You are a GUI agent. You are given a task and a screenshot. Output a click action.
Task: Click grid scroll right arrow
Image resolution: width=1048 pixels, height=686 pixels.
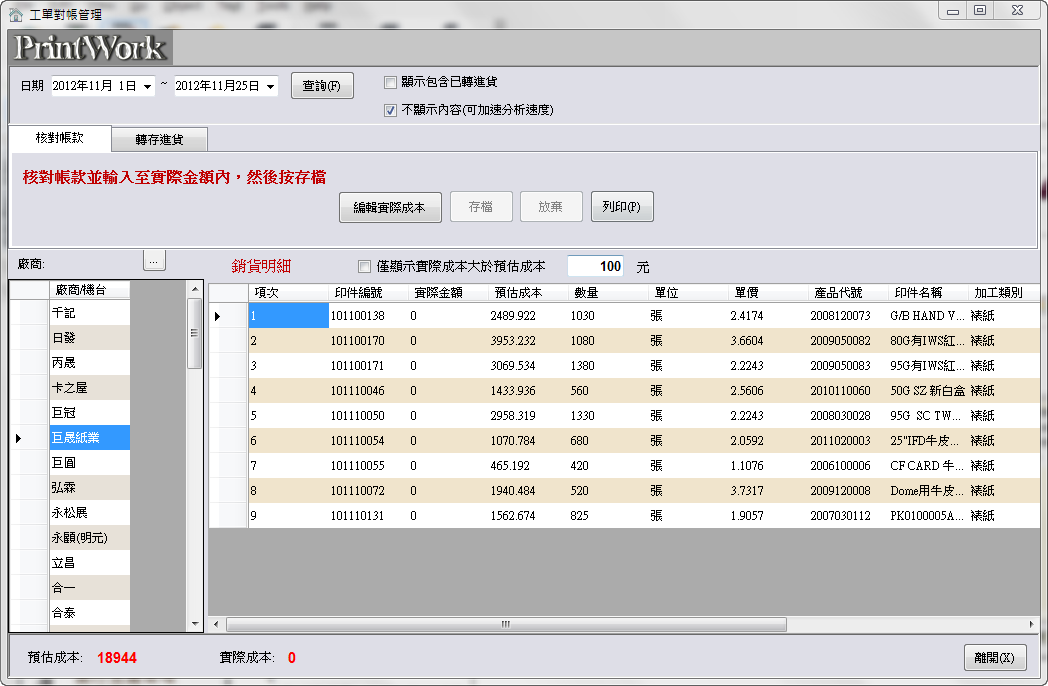[1031, 624]
